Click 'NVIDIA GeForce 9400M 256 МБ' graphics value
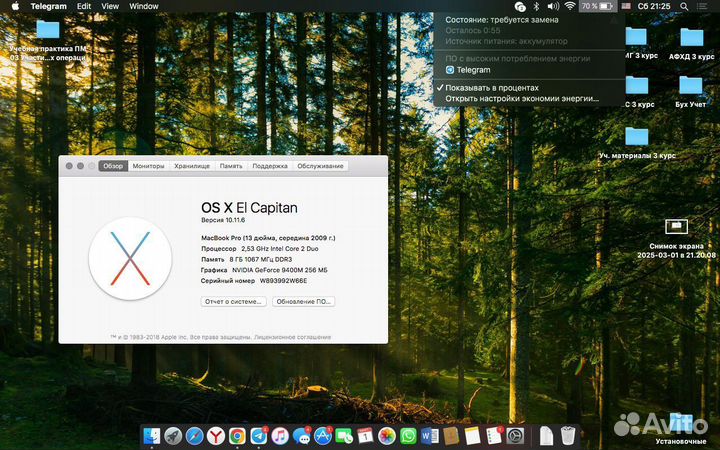720x450 pixels. [x=280, y=270]
